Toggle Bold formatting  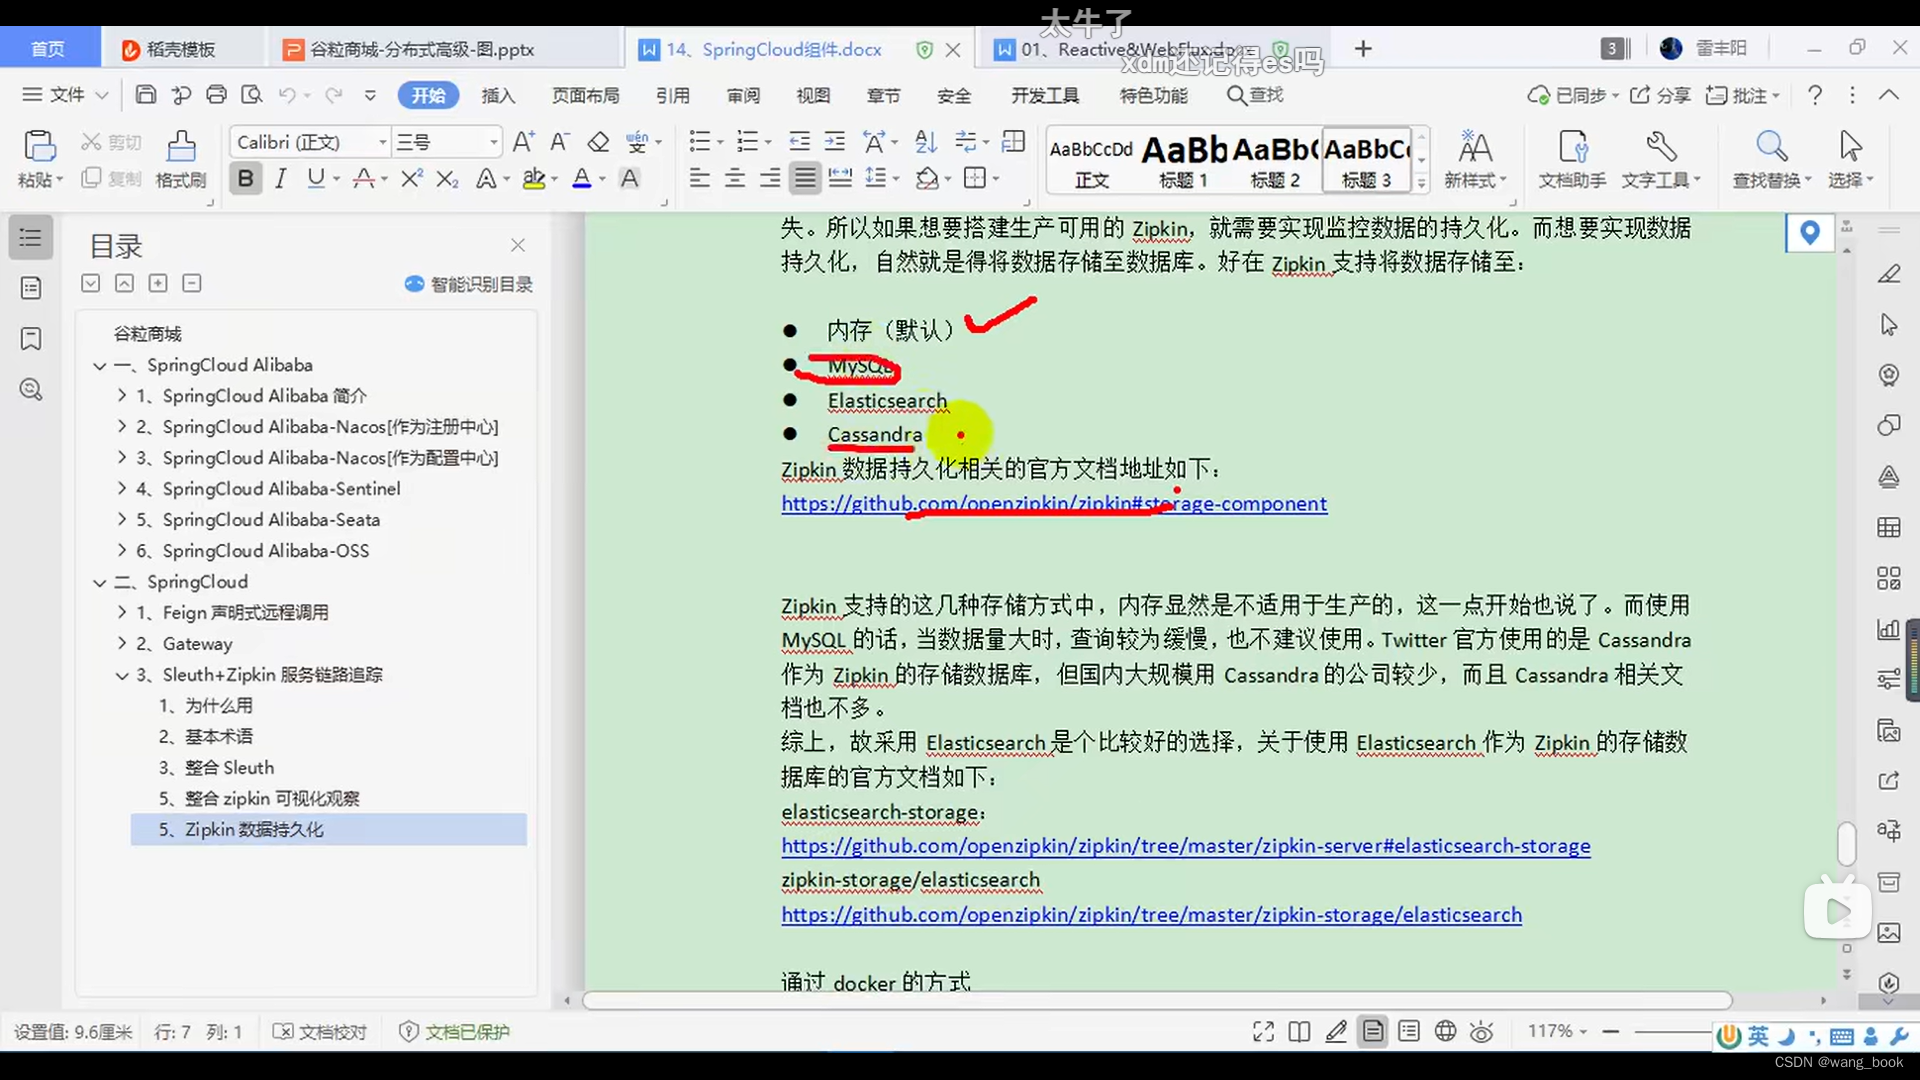[245, 179]
